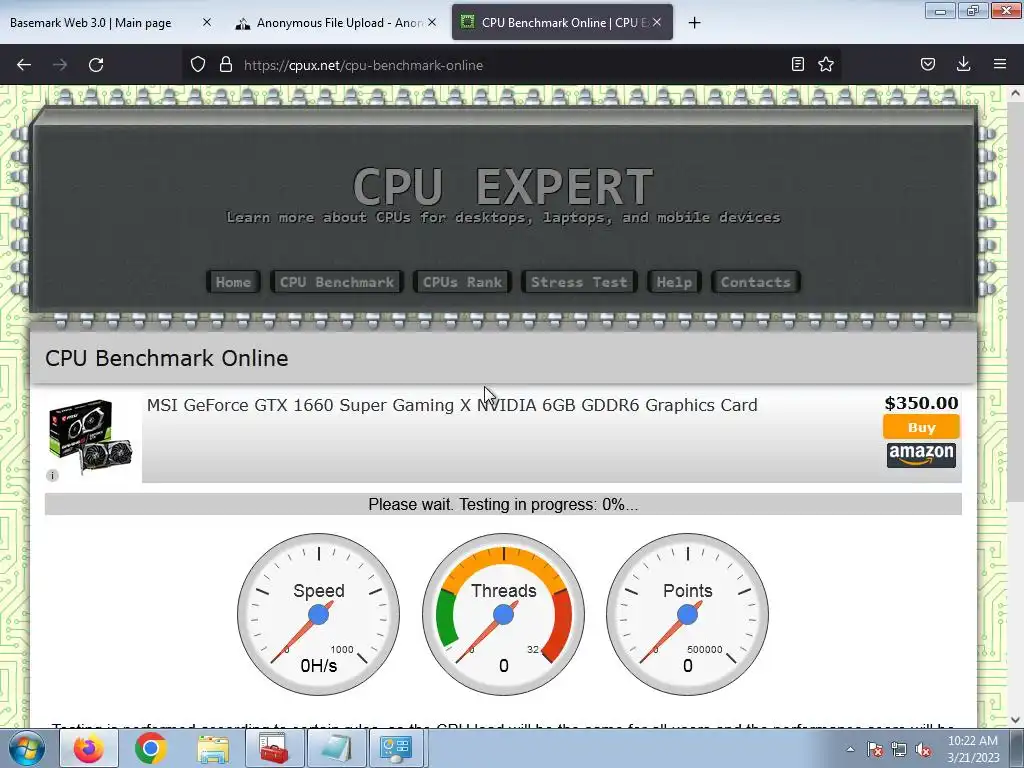Go to CPUs Rank page
The height and width of the screenshot is (768, 1024).
click(462, 282)
